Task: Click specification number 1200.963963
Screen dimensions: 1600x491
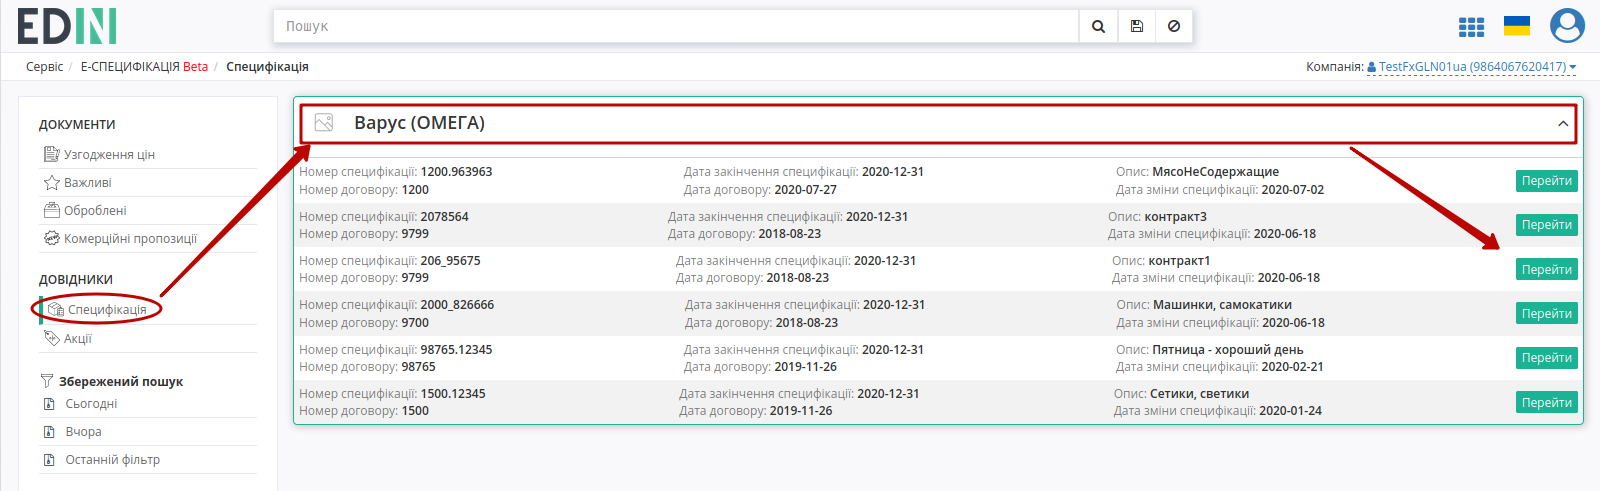Action: pos(456,172)
